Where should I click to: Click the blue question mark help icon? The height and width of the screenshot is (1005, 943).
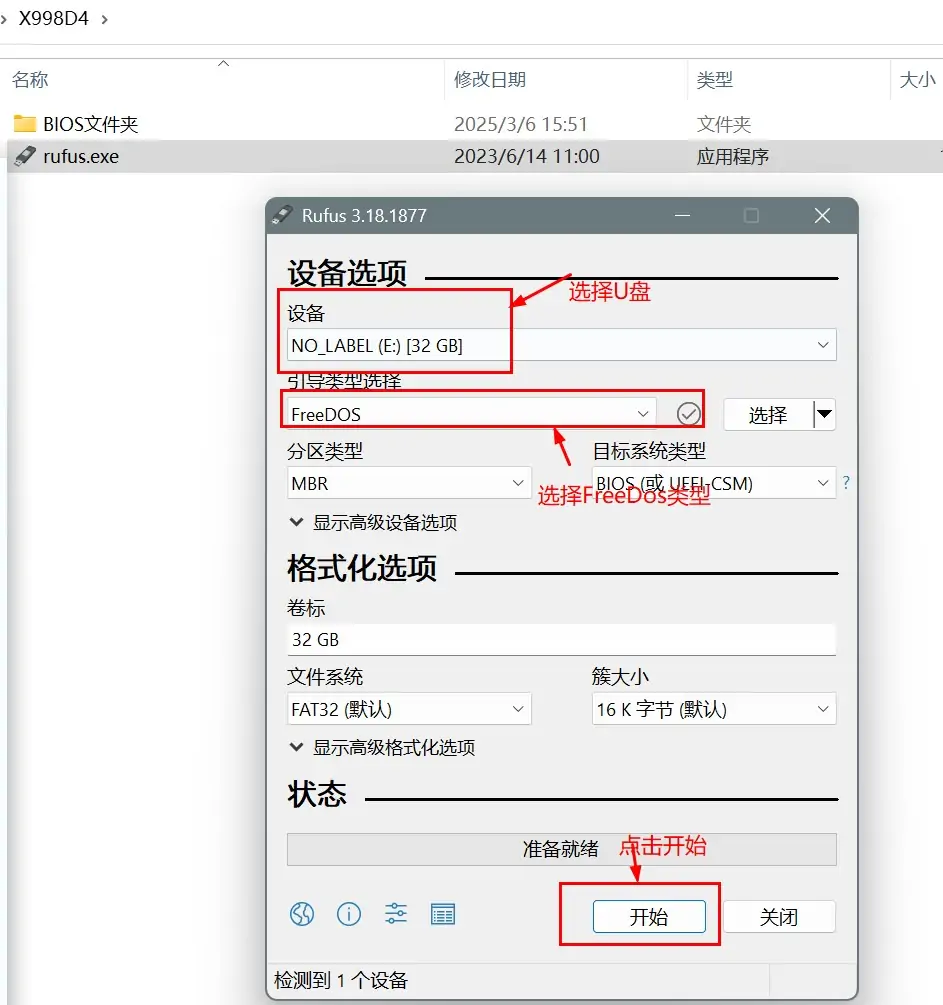tap(846, 483)
